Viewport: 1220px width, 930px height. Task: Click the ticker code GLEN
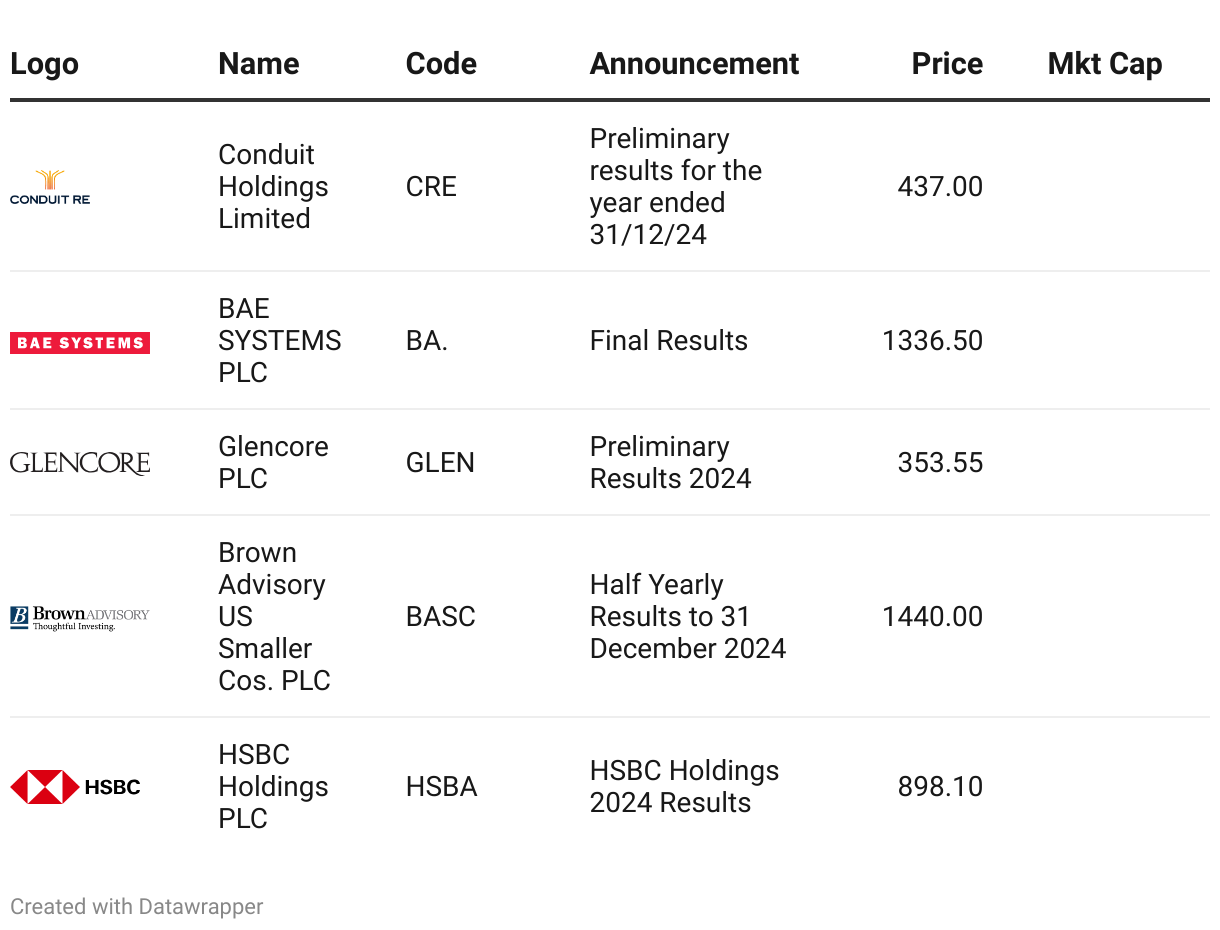click(x=440, y=463)
